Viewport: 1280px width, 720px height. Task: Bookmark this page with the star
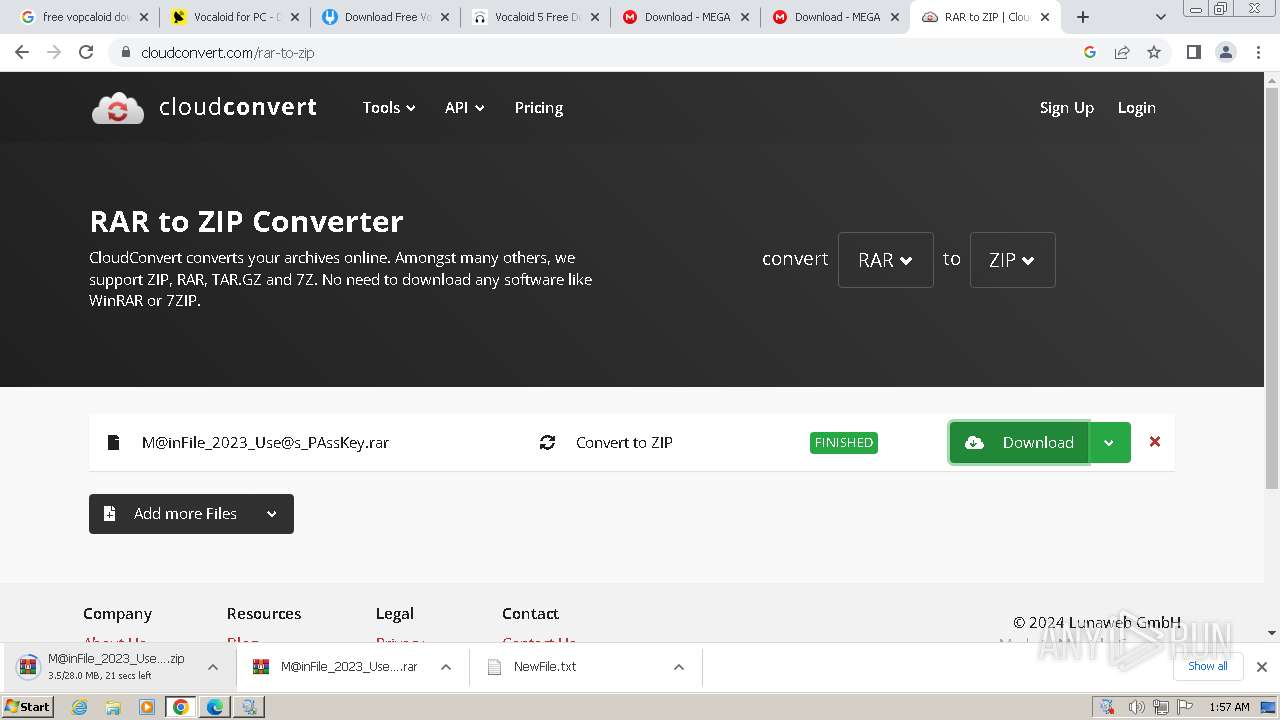(x=1154, y=52)
